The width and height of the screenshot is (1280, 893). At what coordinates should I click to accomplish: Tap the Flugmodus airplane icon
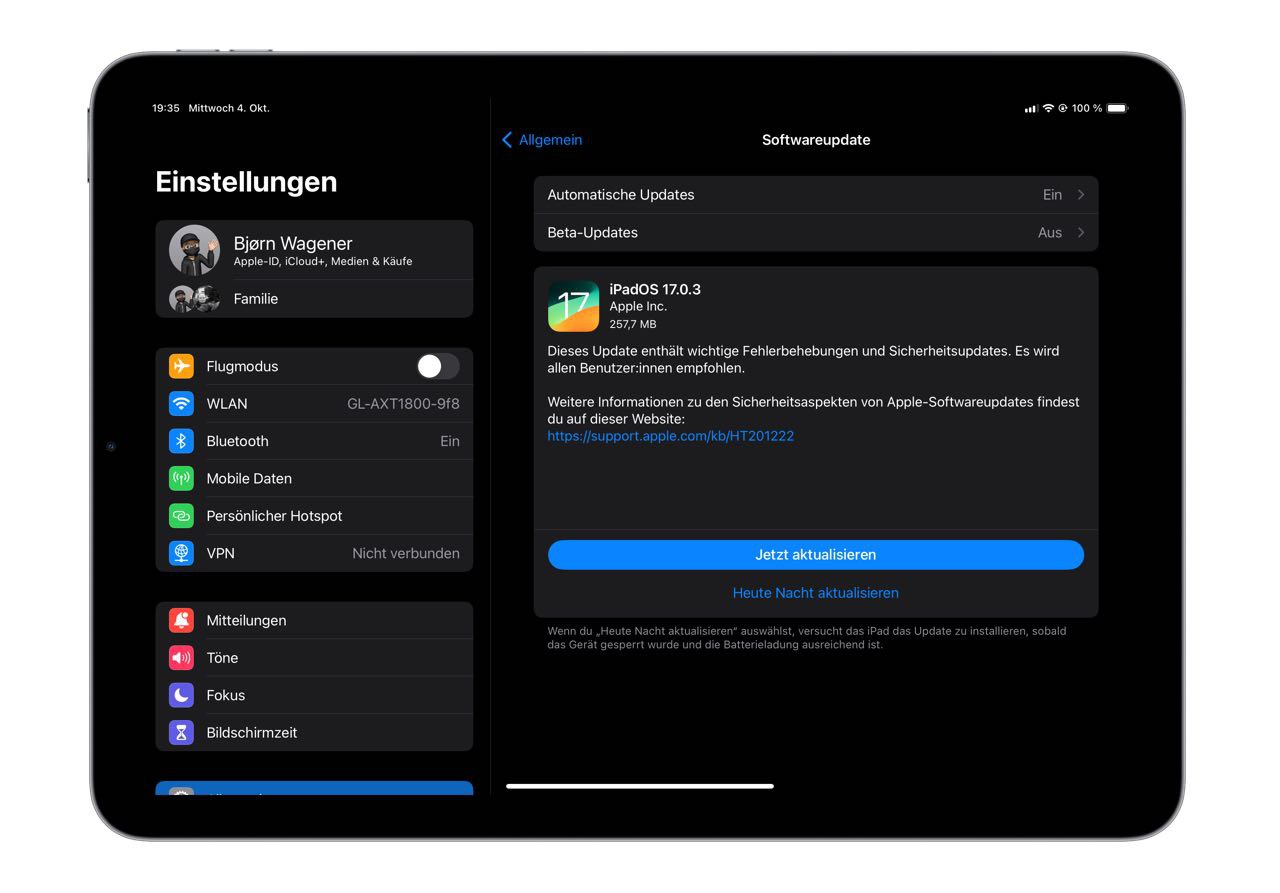181,366
